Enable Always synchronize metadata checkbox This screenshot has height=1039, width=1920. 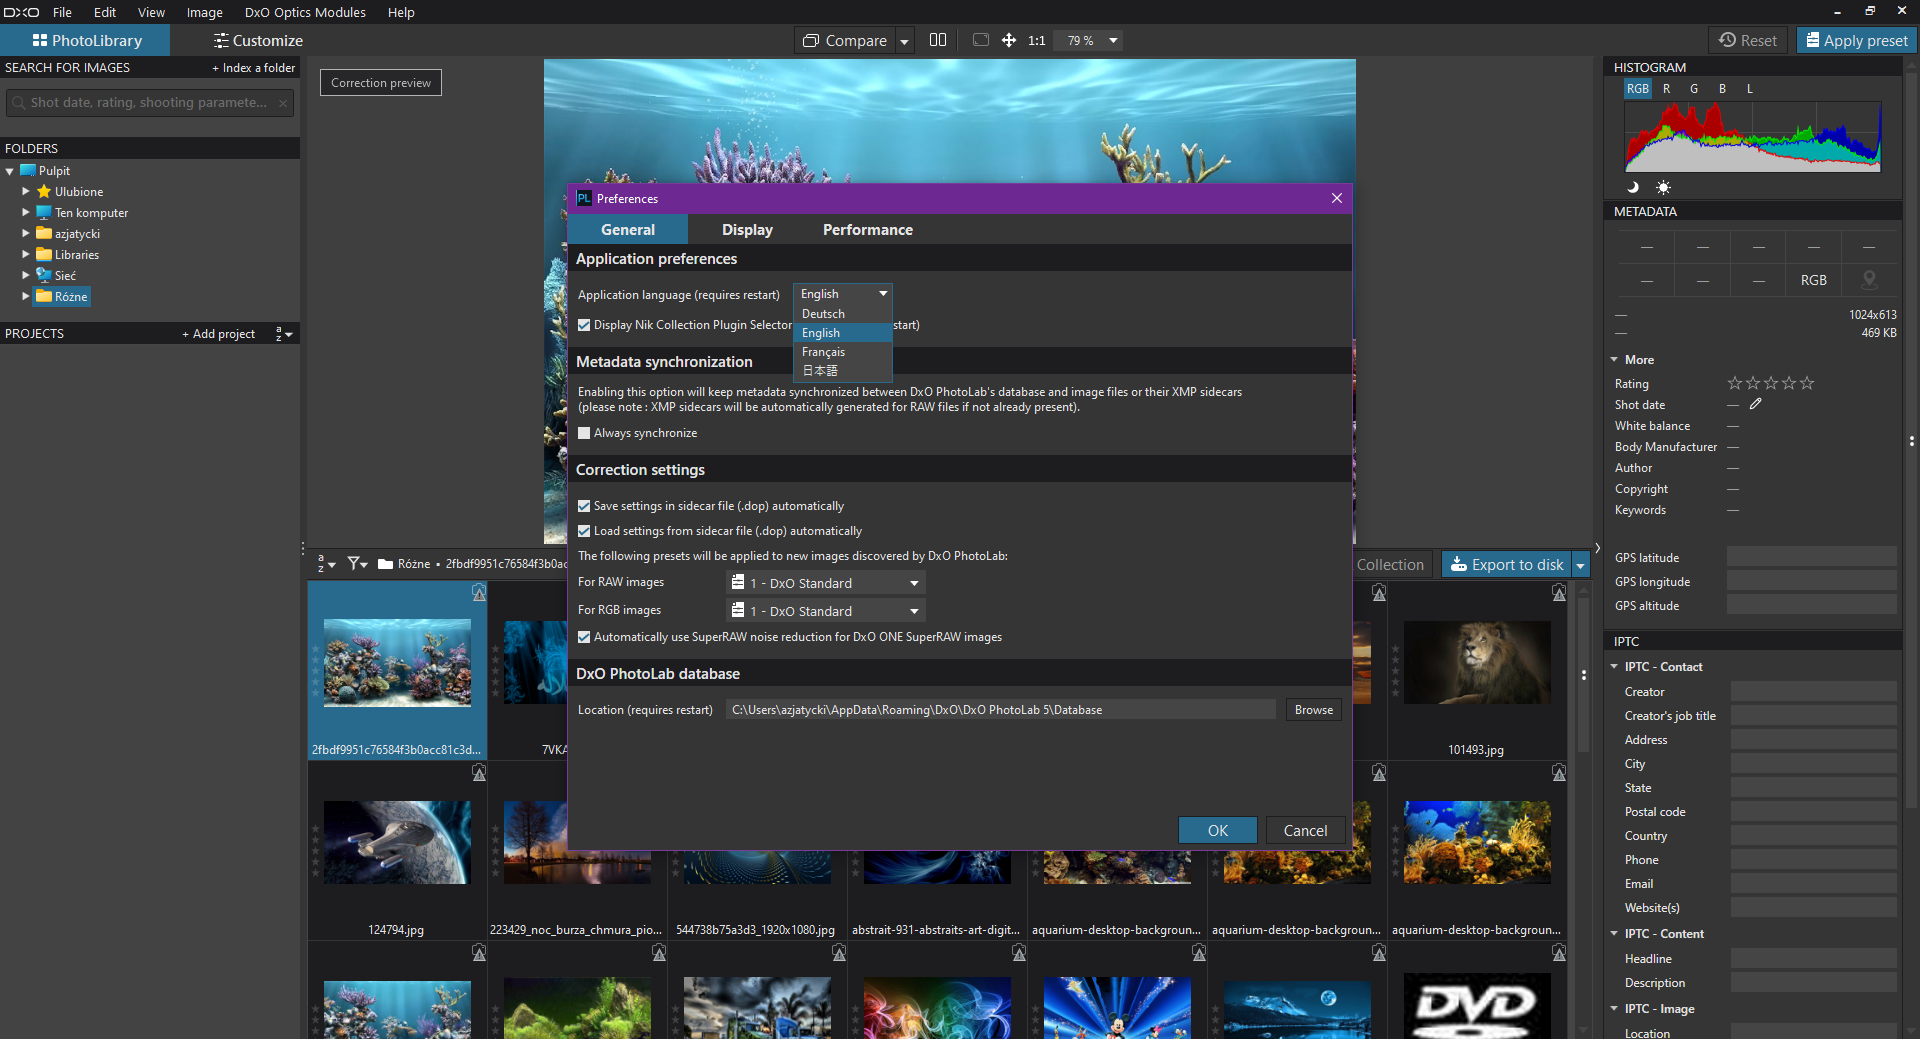coord(584,433)
